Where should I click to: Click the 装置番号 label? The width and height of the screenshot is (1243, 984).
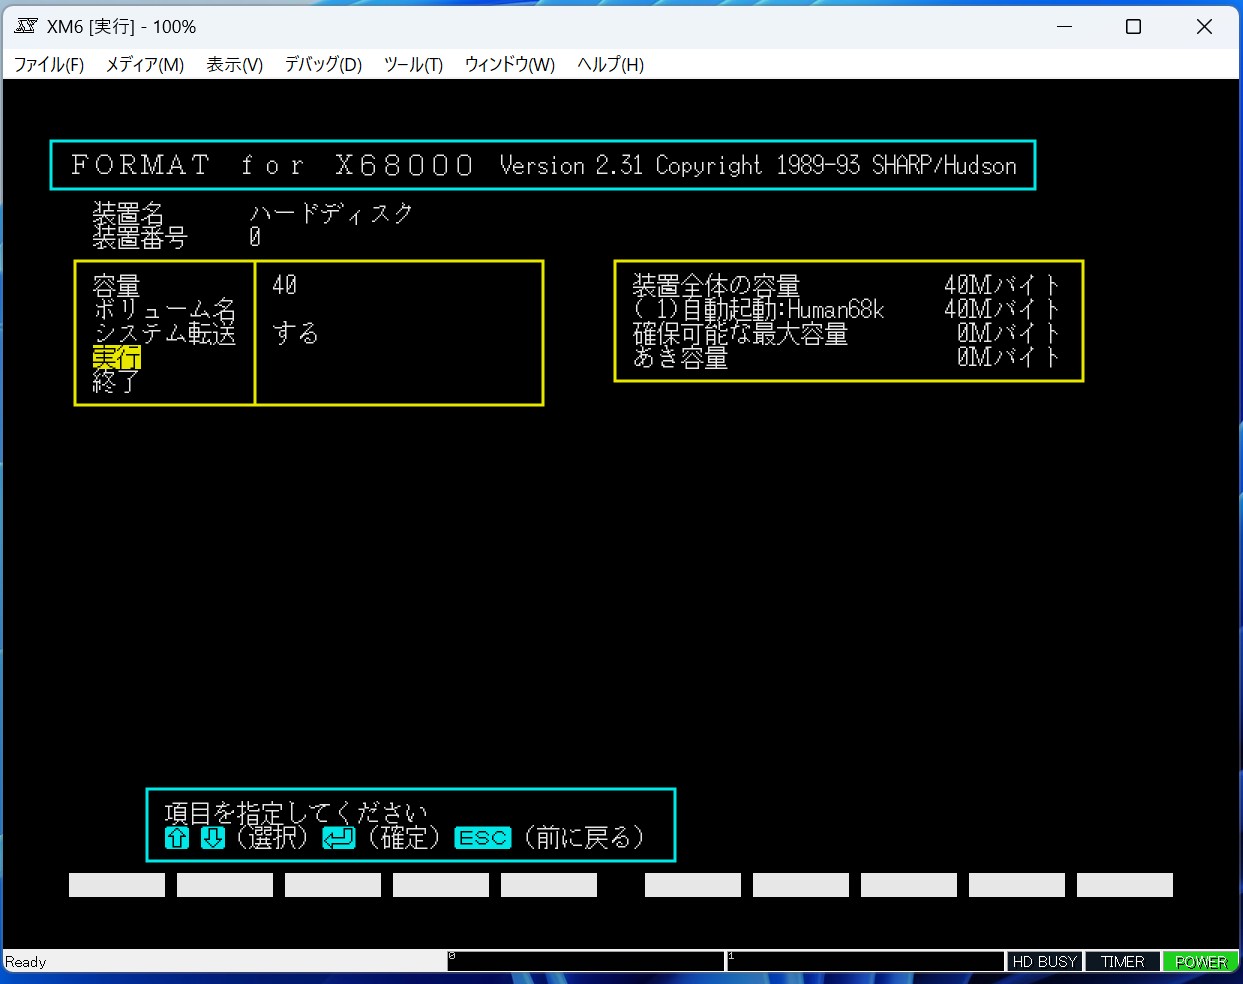coord(140,237)
